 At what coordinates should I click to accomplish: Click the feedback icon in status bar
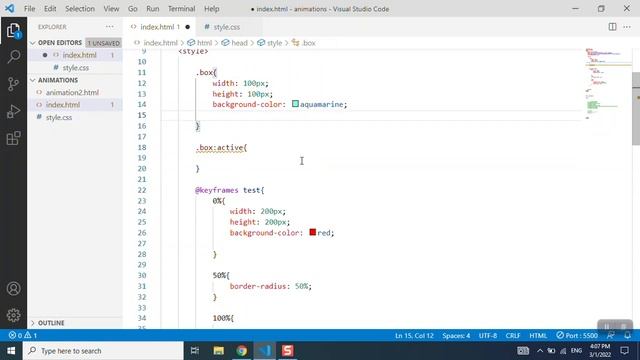coord(611,335)
